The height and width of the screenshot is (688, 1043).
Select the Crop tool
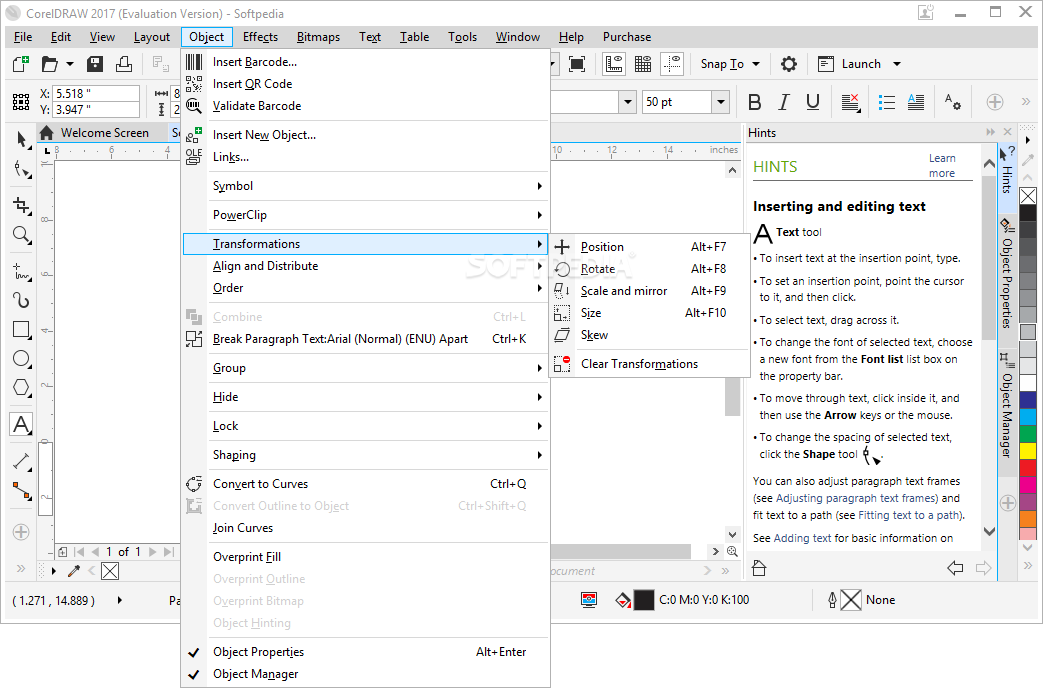pyautogui.click(x=22, y=206)
